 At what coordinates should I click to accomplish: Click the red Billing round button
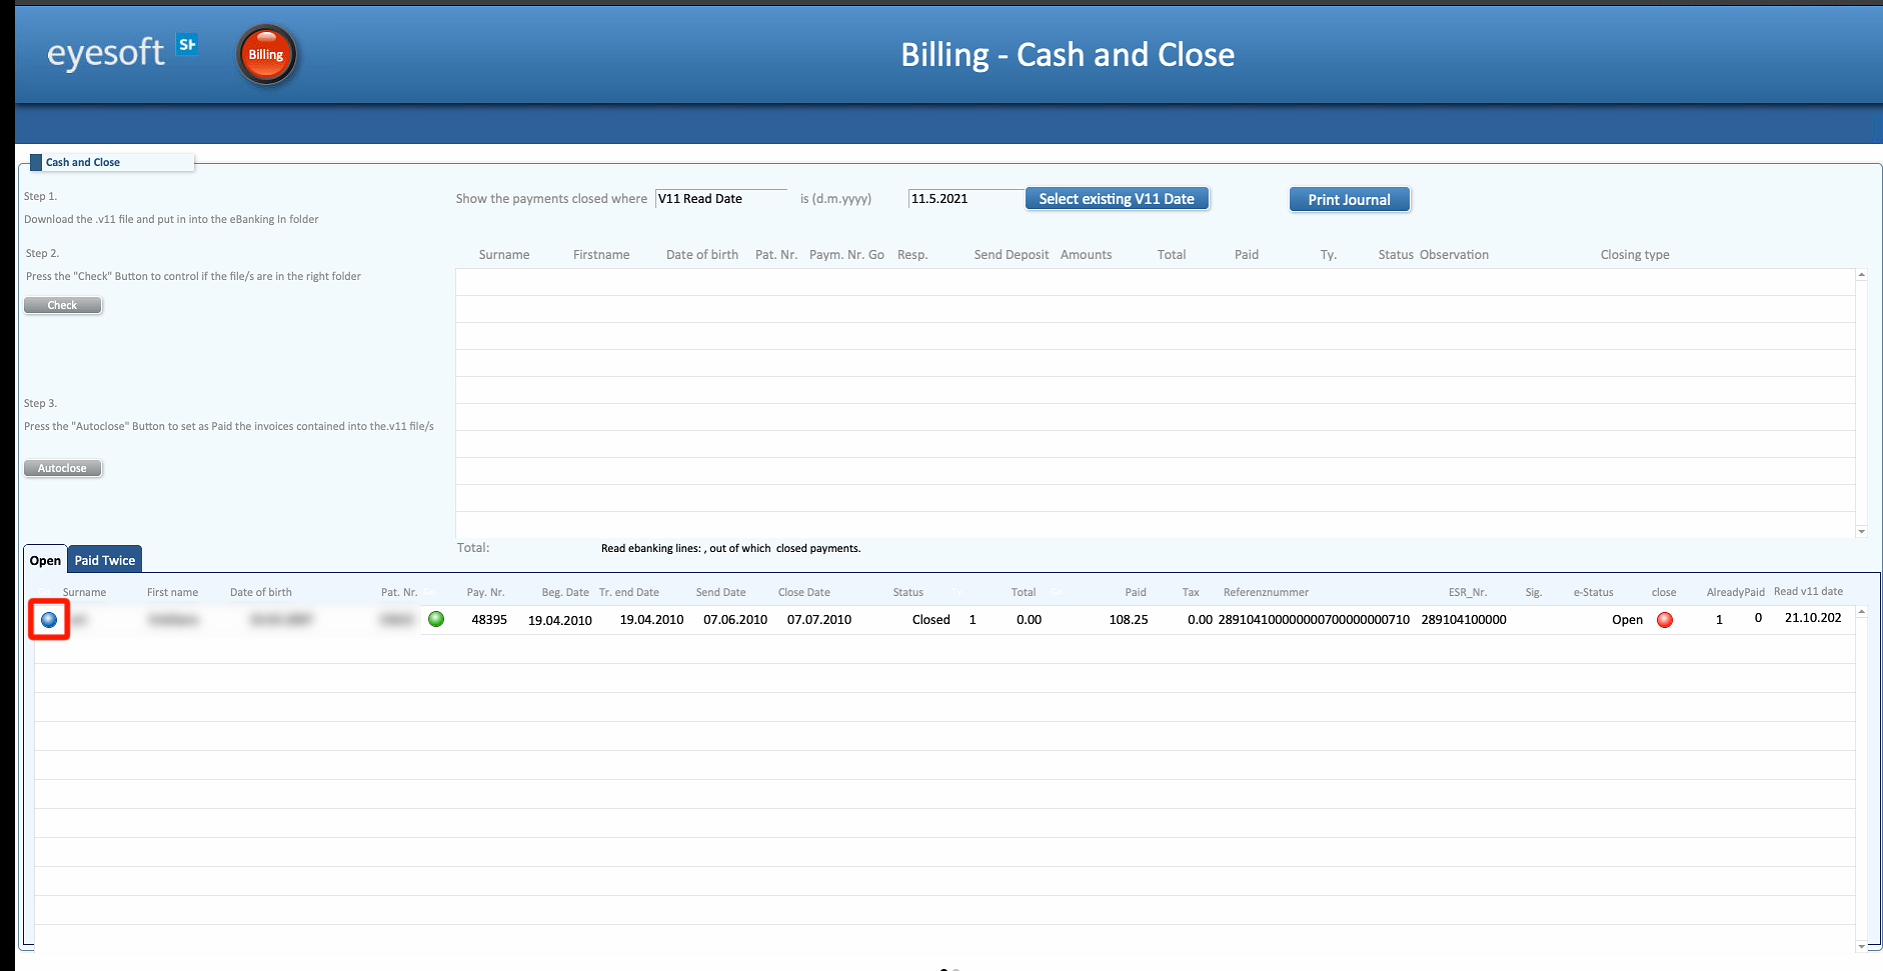click(266, 55)
